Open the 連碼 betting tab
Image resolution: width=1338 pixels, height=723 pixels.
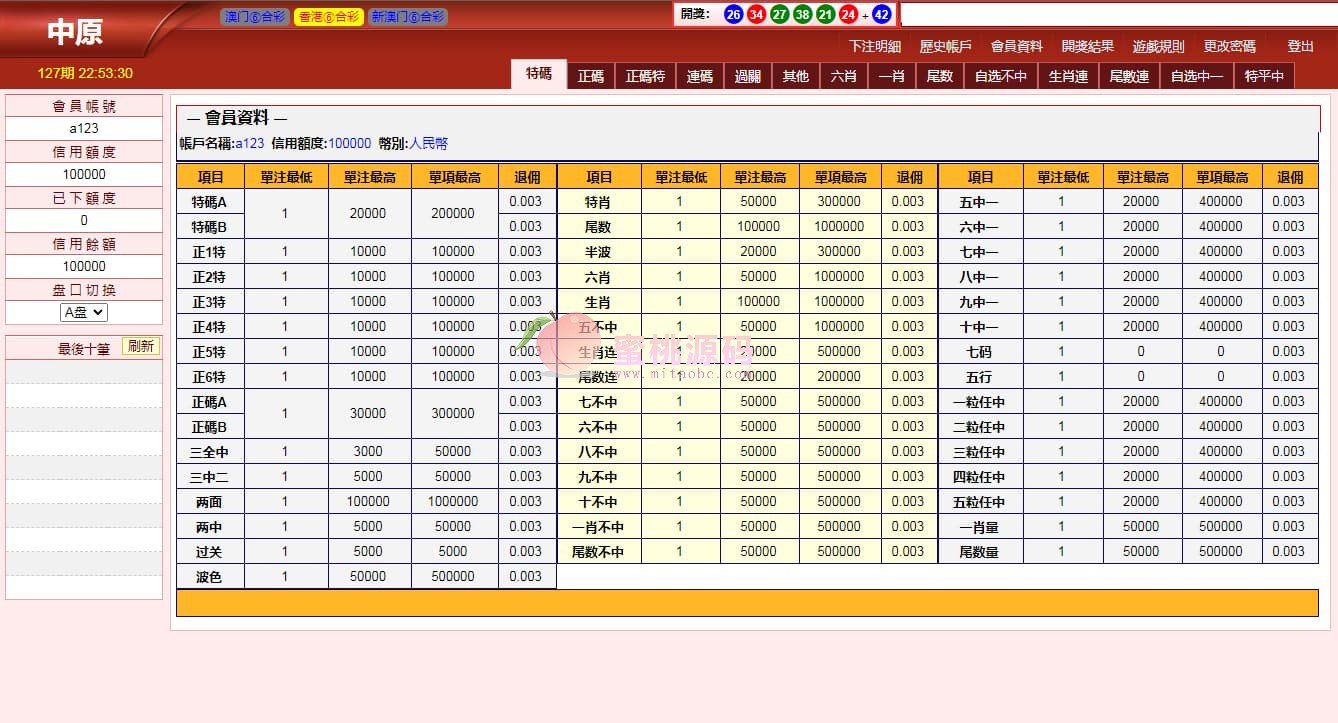coord(700,76)
